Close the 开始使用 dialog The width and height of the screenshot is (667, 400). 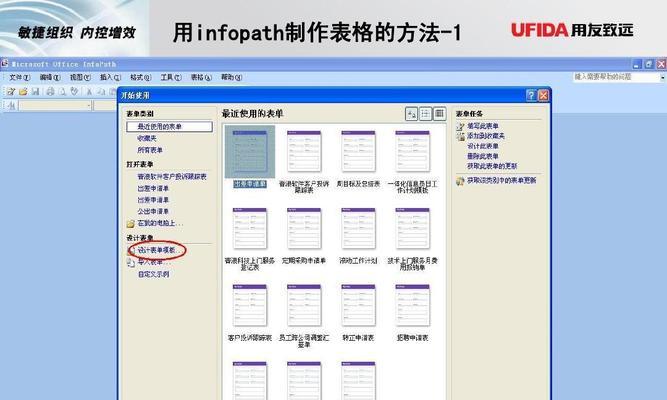tap(543, 95)
